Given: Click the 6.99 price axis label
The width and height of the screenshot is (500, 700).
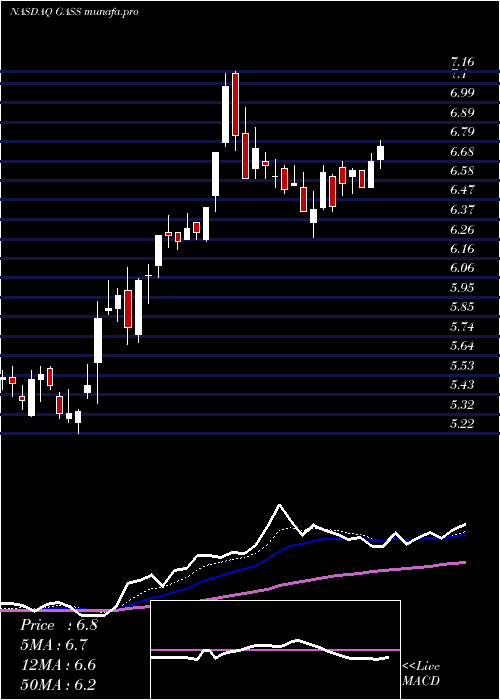Looking at the screenshot, I should click(462, 92).
